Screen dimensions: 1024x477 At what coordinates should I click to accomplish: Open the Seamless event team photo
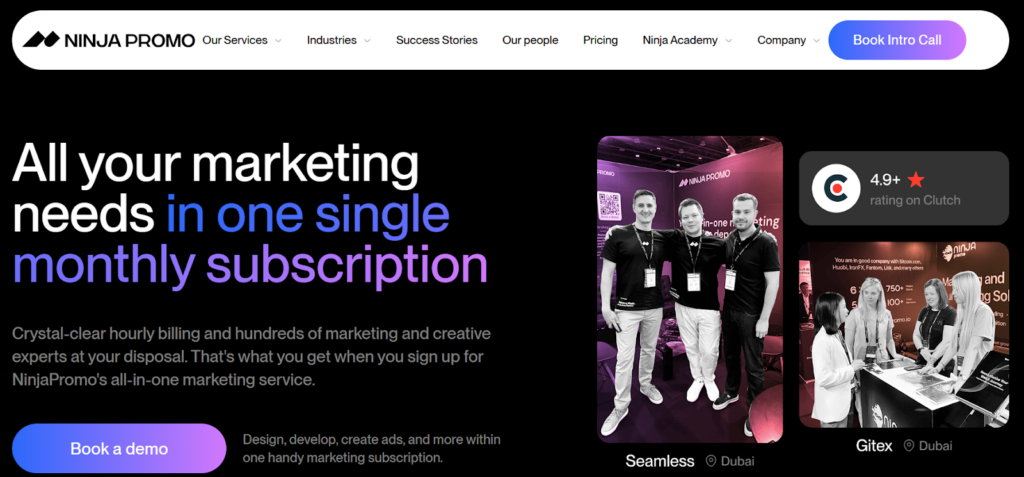point(690,289)
